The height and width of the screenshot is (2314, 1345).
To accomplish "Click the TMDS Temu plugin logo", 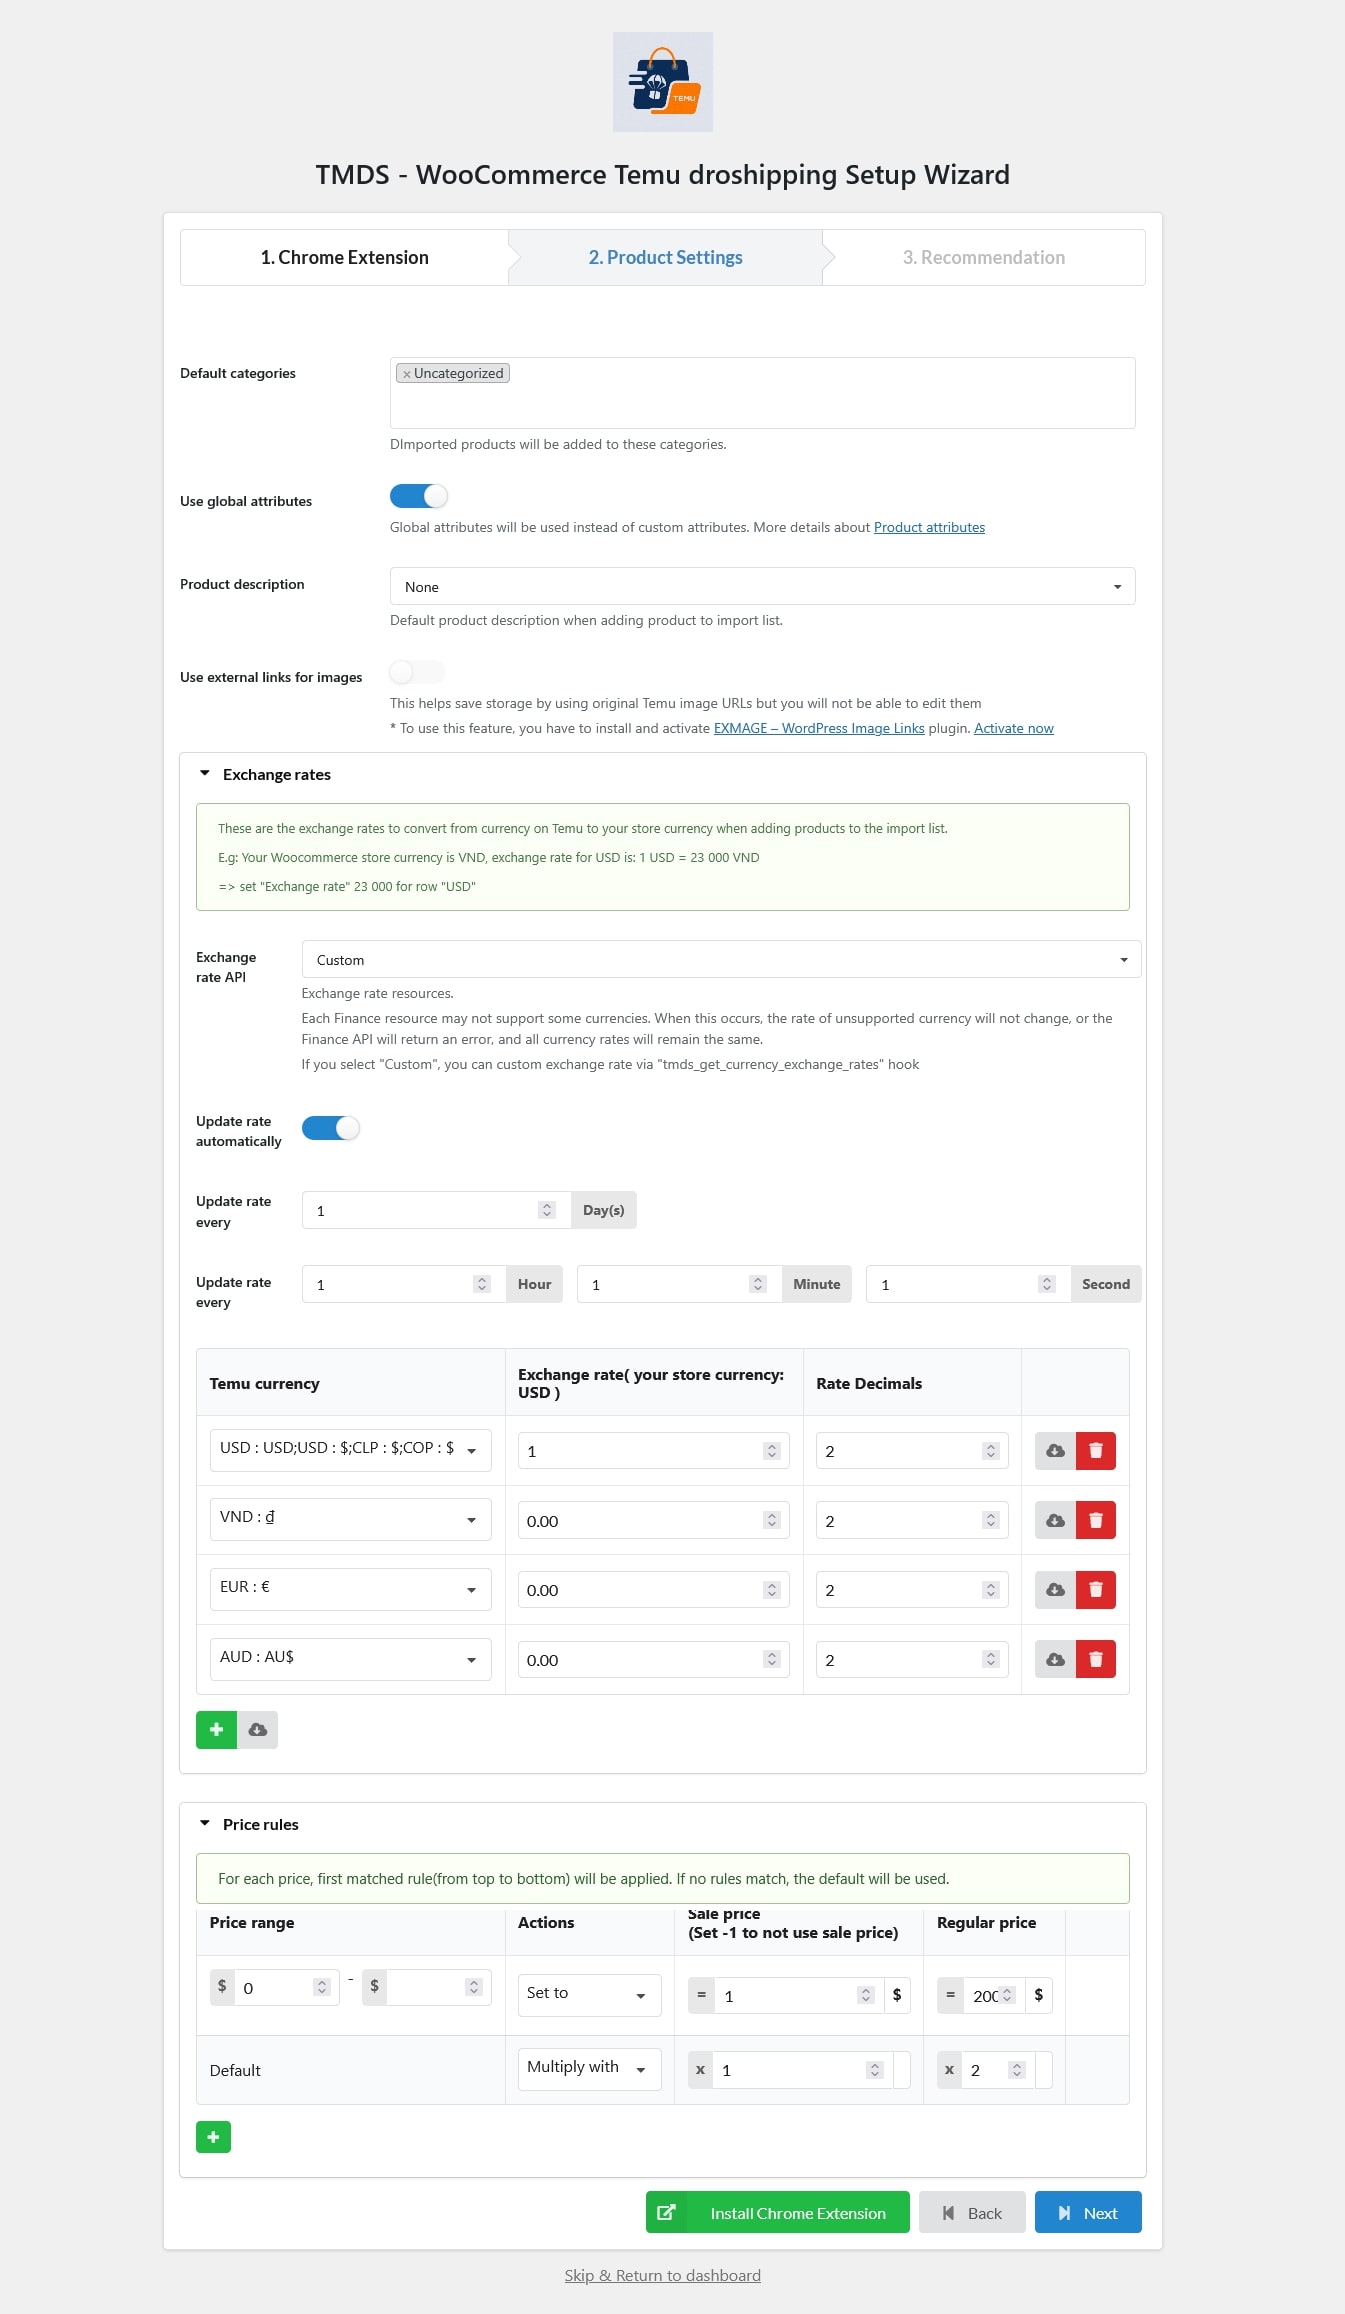I will pos(662,82).
